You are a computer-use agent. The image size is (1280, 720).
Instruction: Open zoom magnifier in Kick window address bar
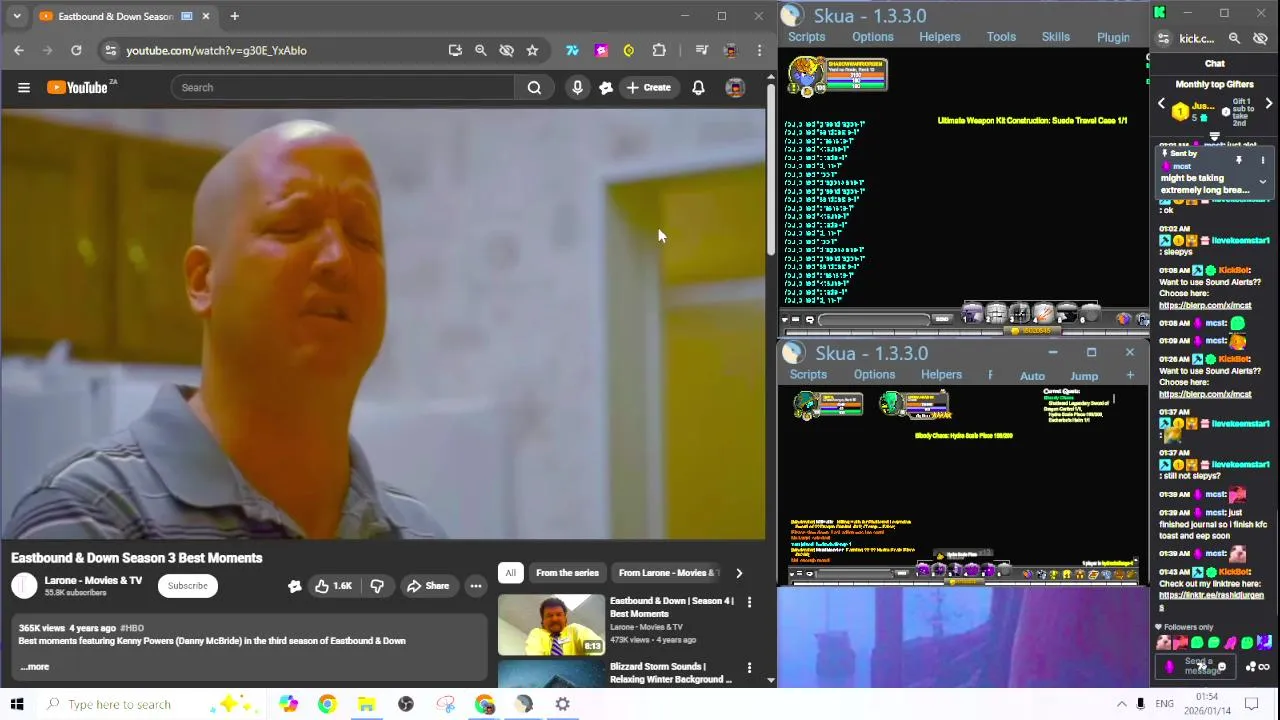point(1234,38)
